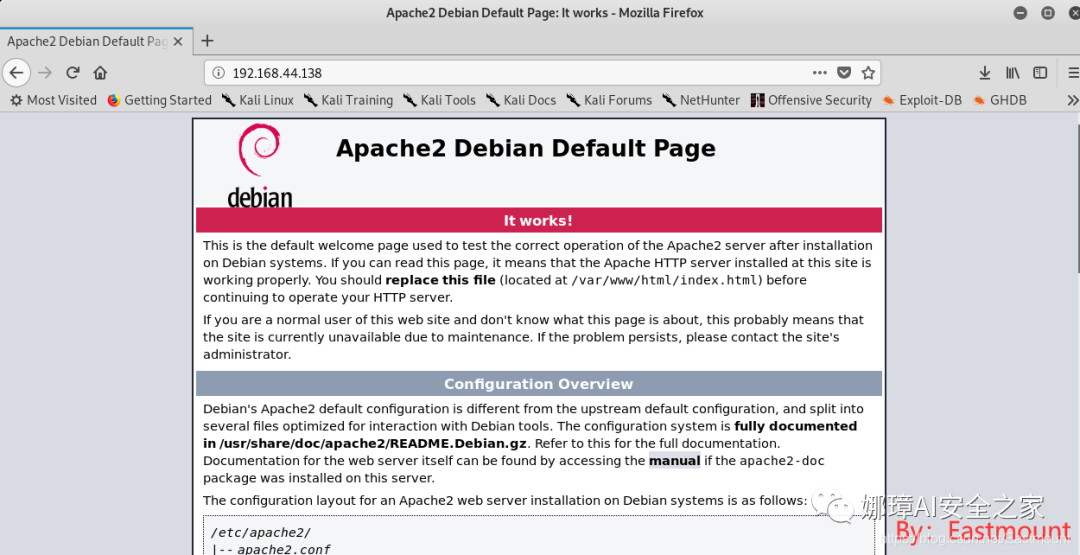Bookmark this page with the star
1080x555 pixels.
(x=868, y=72)
